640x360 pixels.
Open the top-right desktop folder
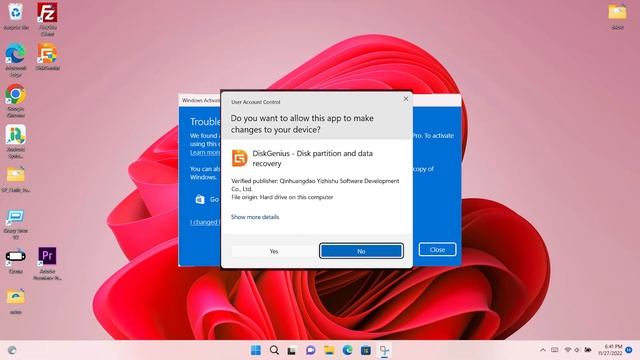click(x=617, y=16)
